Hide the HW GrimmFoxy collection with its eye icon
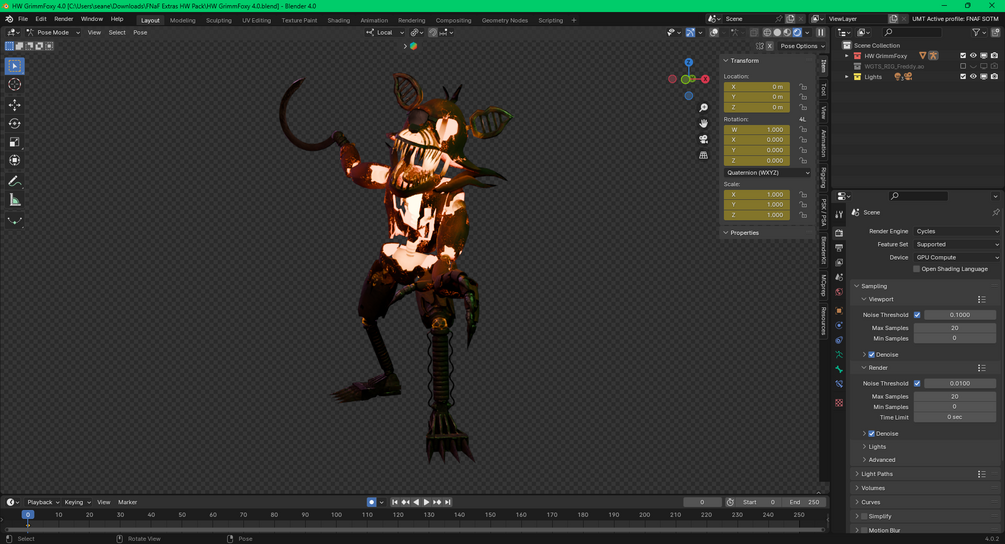Viewport: 1005px width, 544px height. point(973,56)
